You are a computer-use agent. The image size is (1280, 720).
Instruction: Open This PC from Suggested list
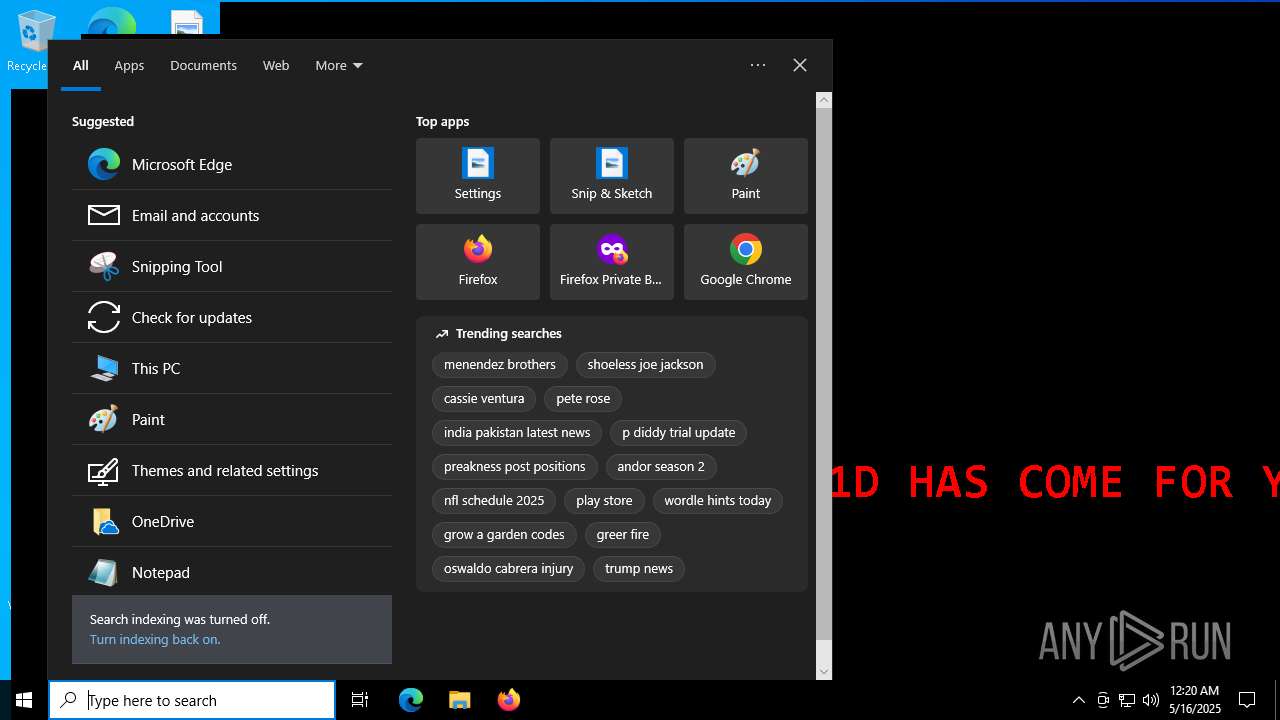[x=232, y=368]
